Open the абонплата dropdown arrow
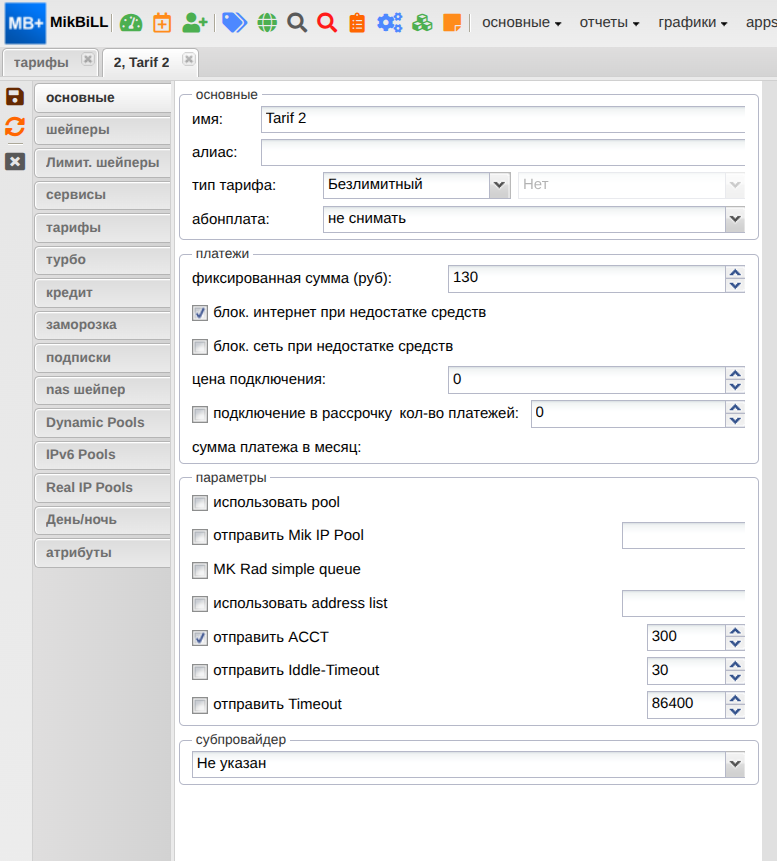 pos(735,219)
